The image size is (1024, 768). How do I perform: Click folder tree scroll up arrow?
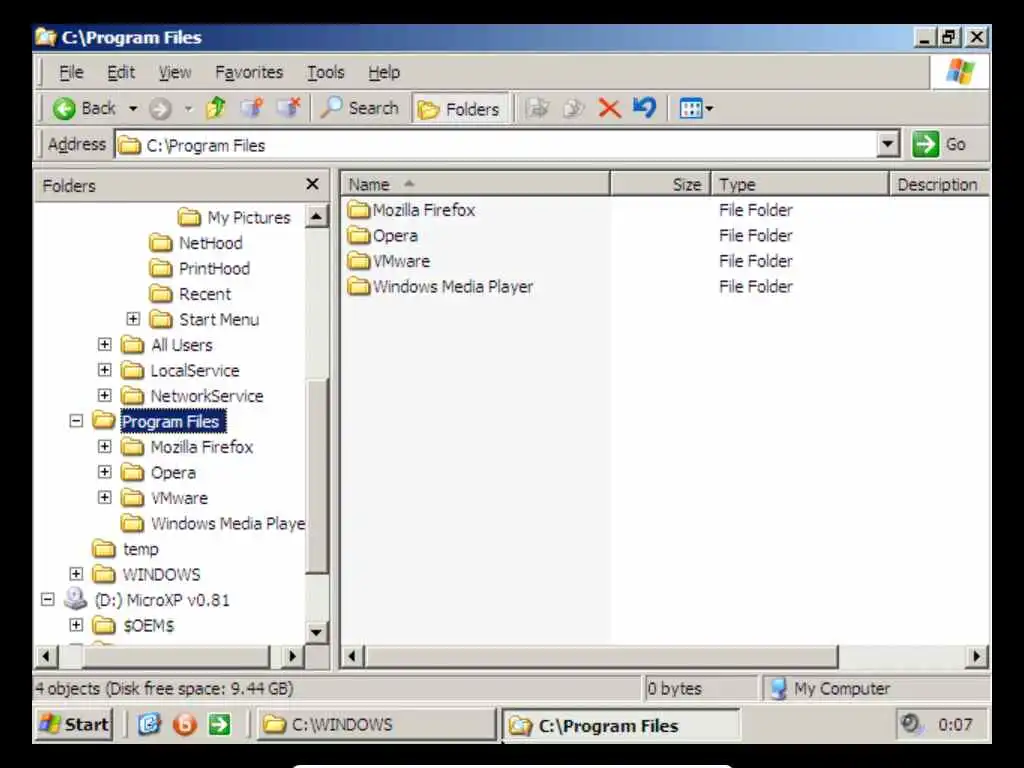click(x=317, y=216)
